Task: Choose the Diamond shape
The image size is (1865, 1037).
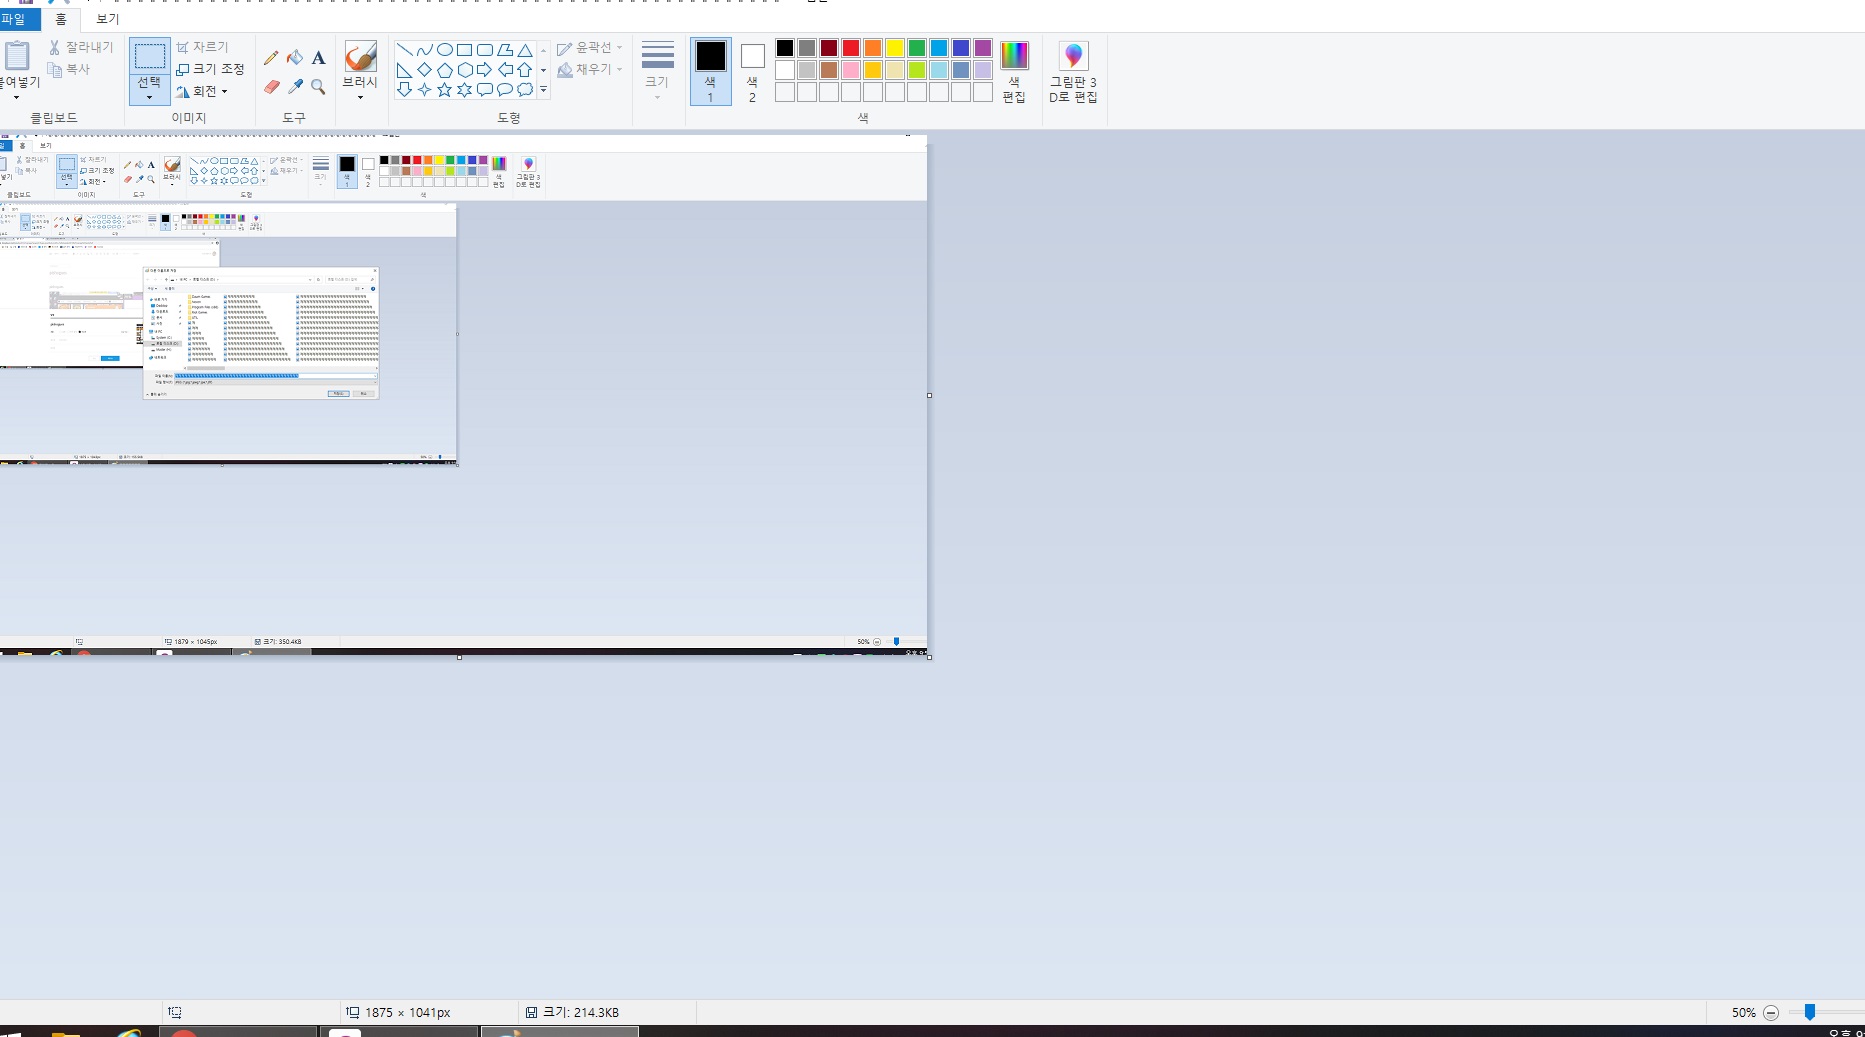Action: [x=424, y=69]
